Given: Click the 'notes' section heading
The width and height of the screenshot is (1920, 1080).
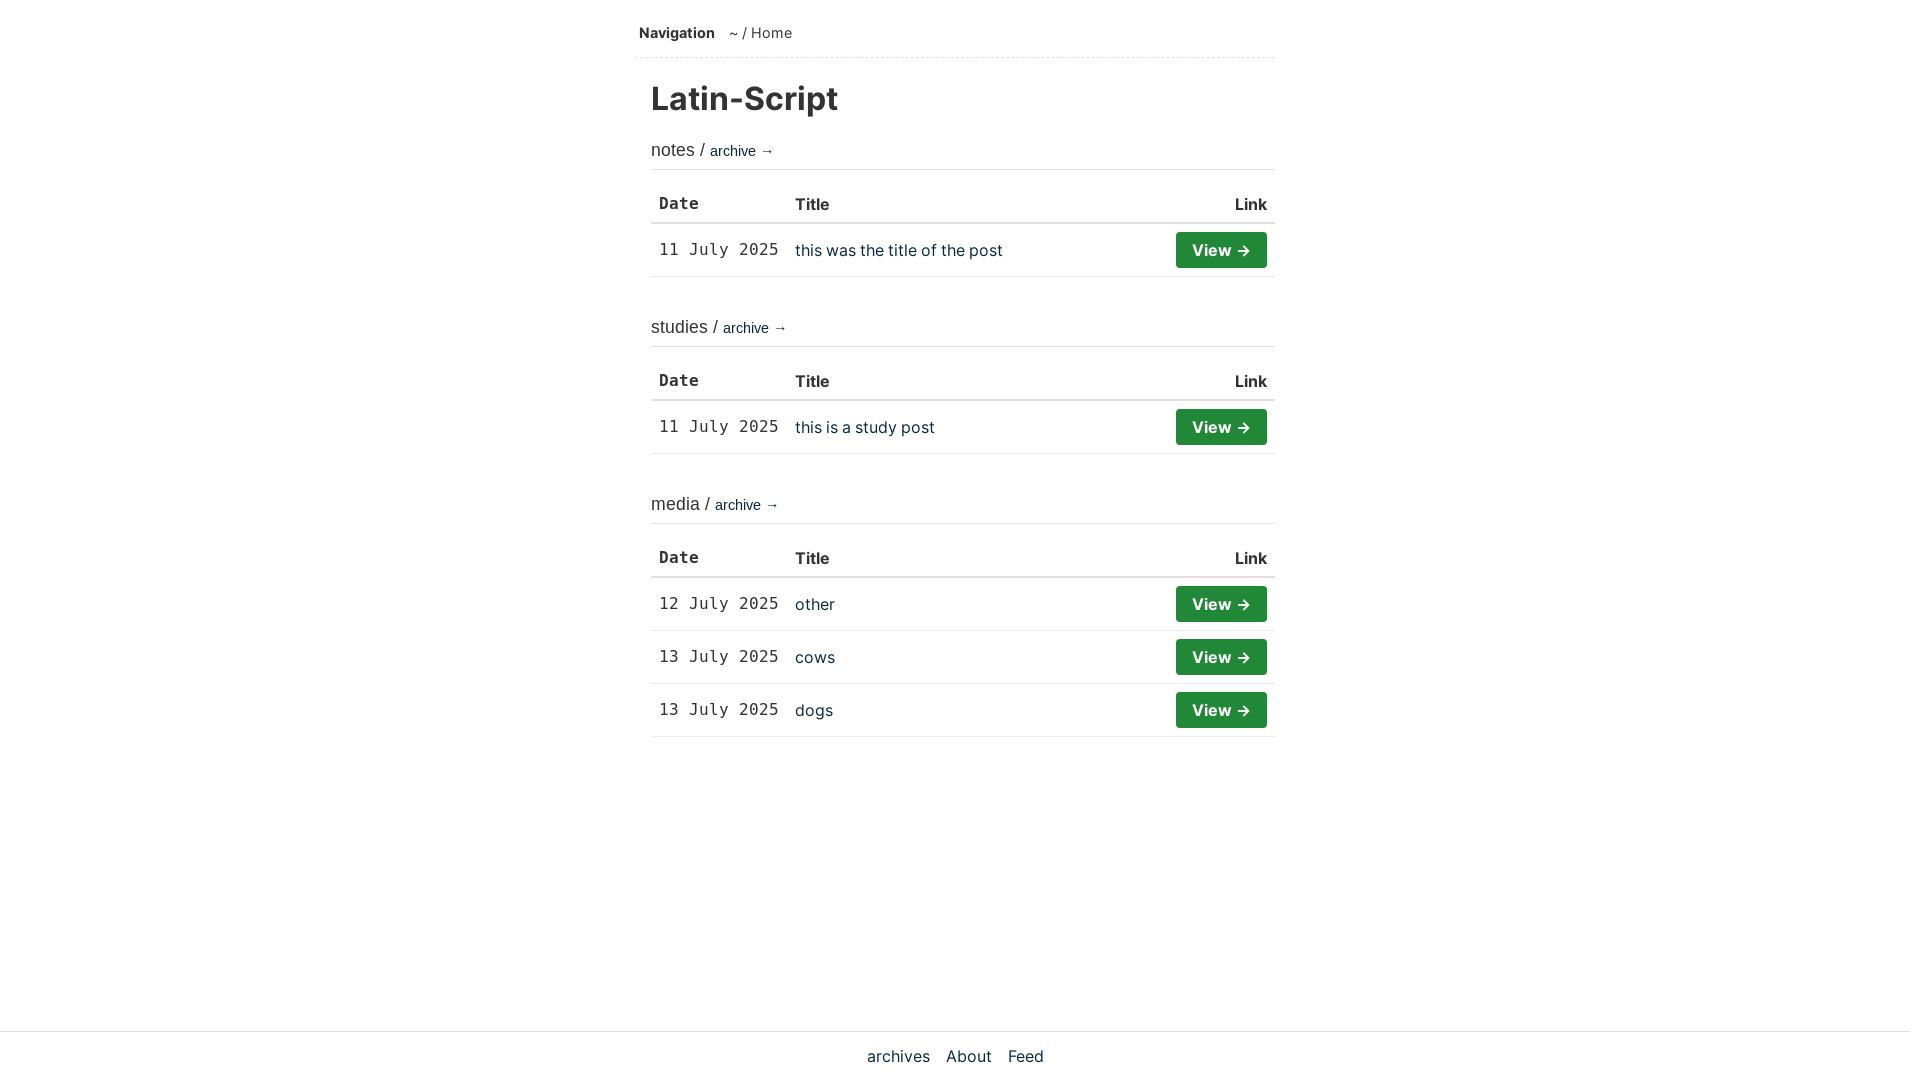Looking at the screenshot, I should point(672,150).
